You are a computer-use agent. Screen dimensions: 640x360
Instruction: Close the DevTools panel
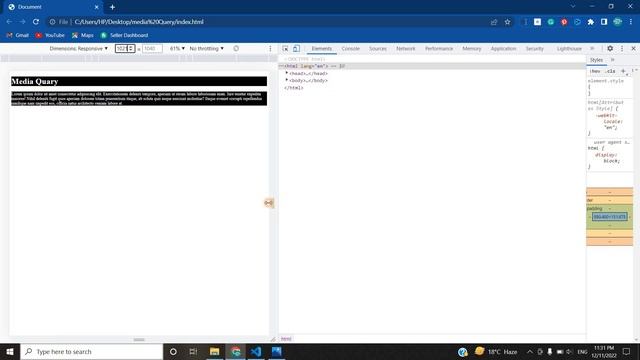click(x=633, y=48)
